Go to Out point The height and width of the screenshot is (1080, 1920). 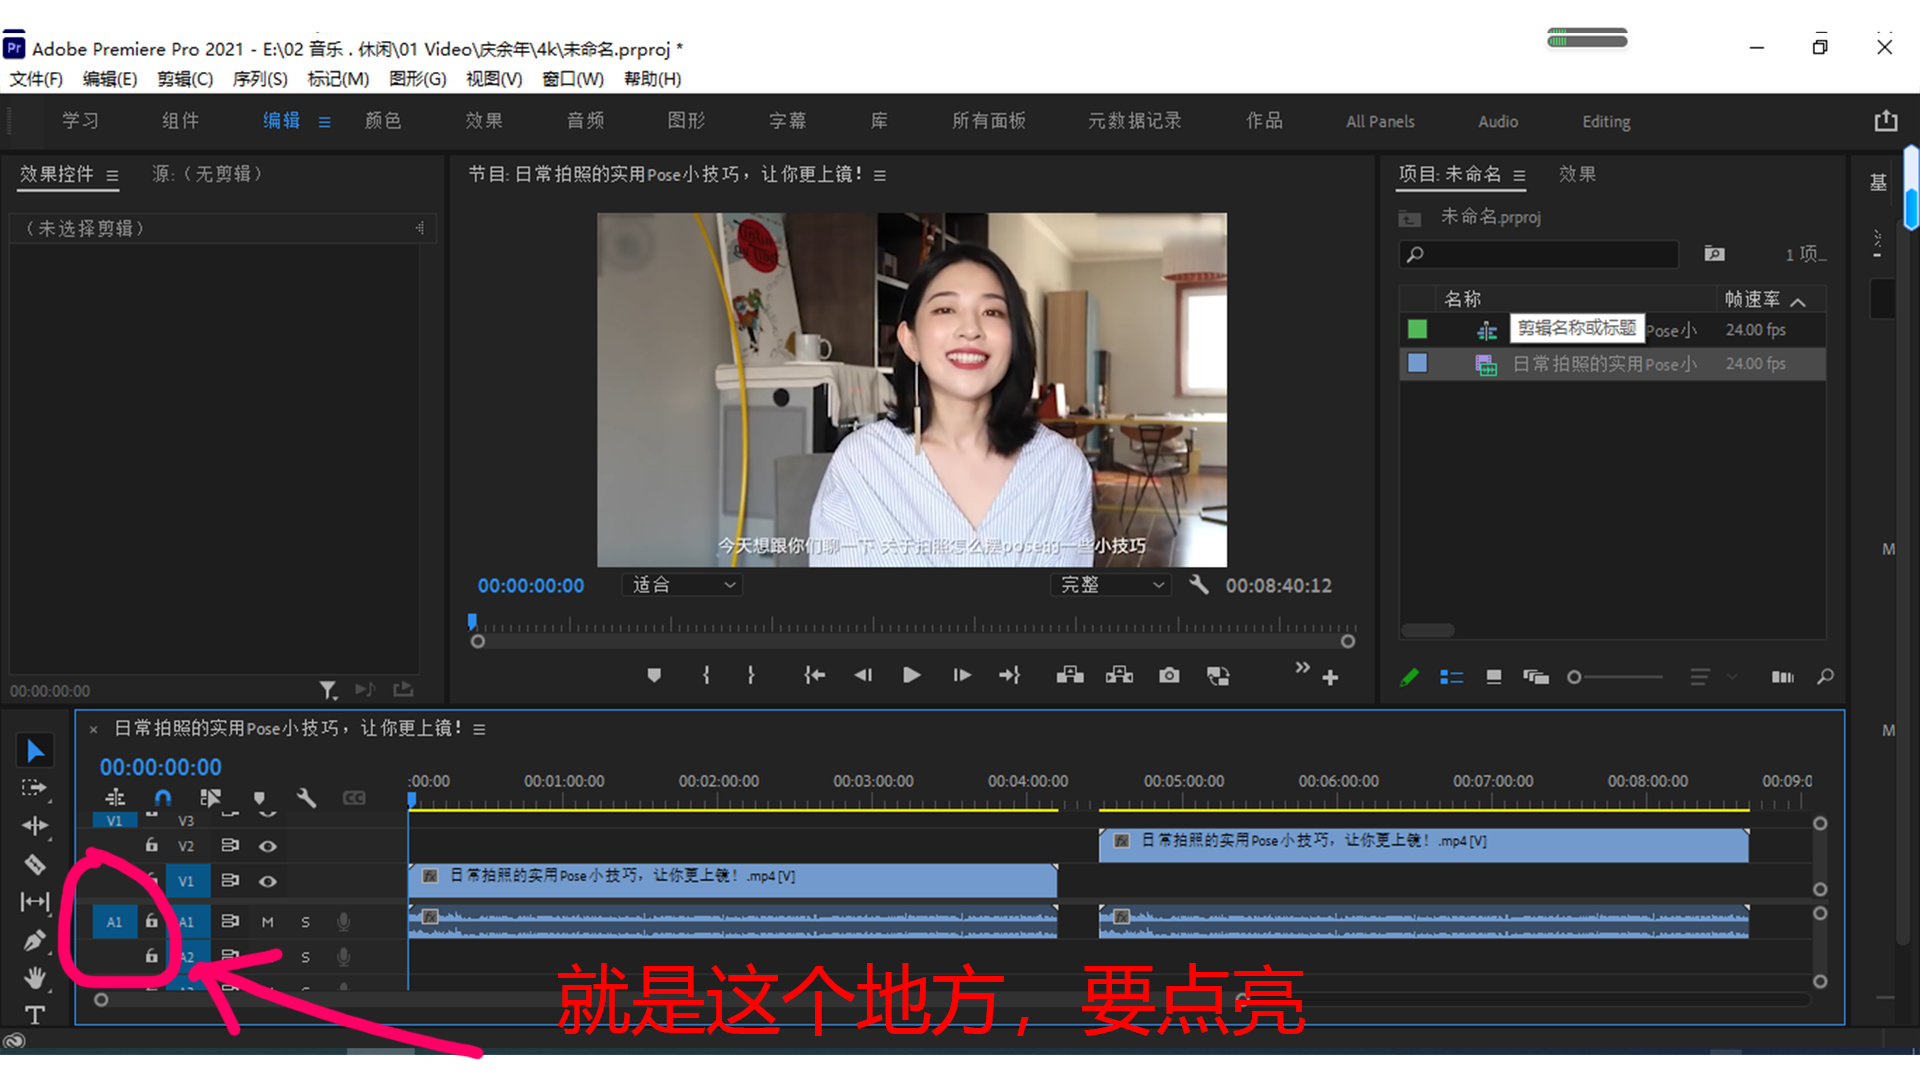(1009, 676)
